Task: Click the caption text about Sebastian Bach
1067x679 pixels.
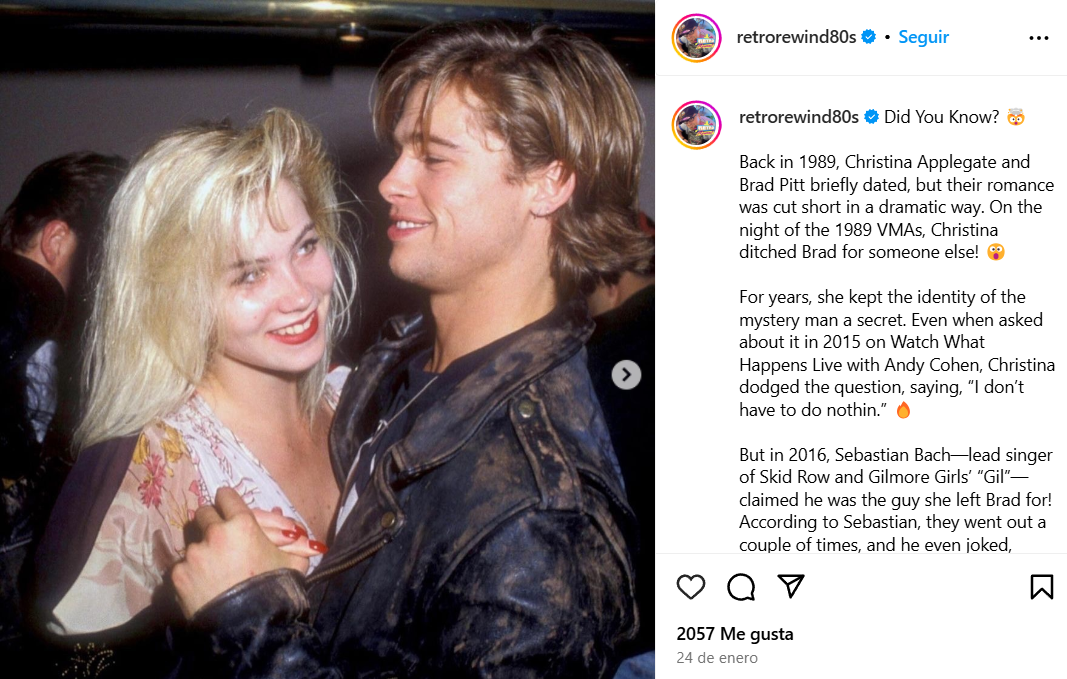Action: click(x=896, y=499)
